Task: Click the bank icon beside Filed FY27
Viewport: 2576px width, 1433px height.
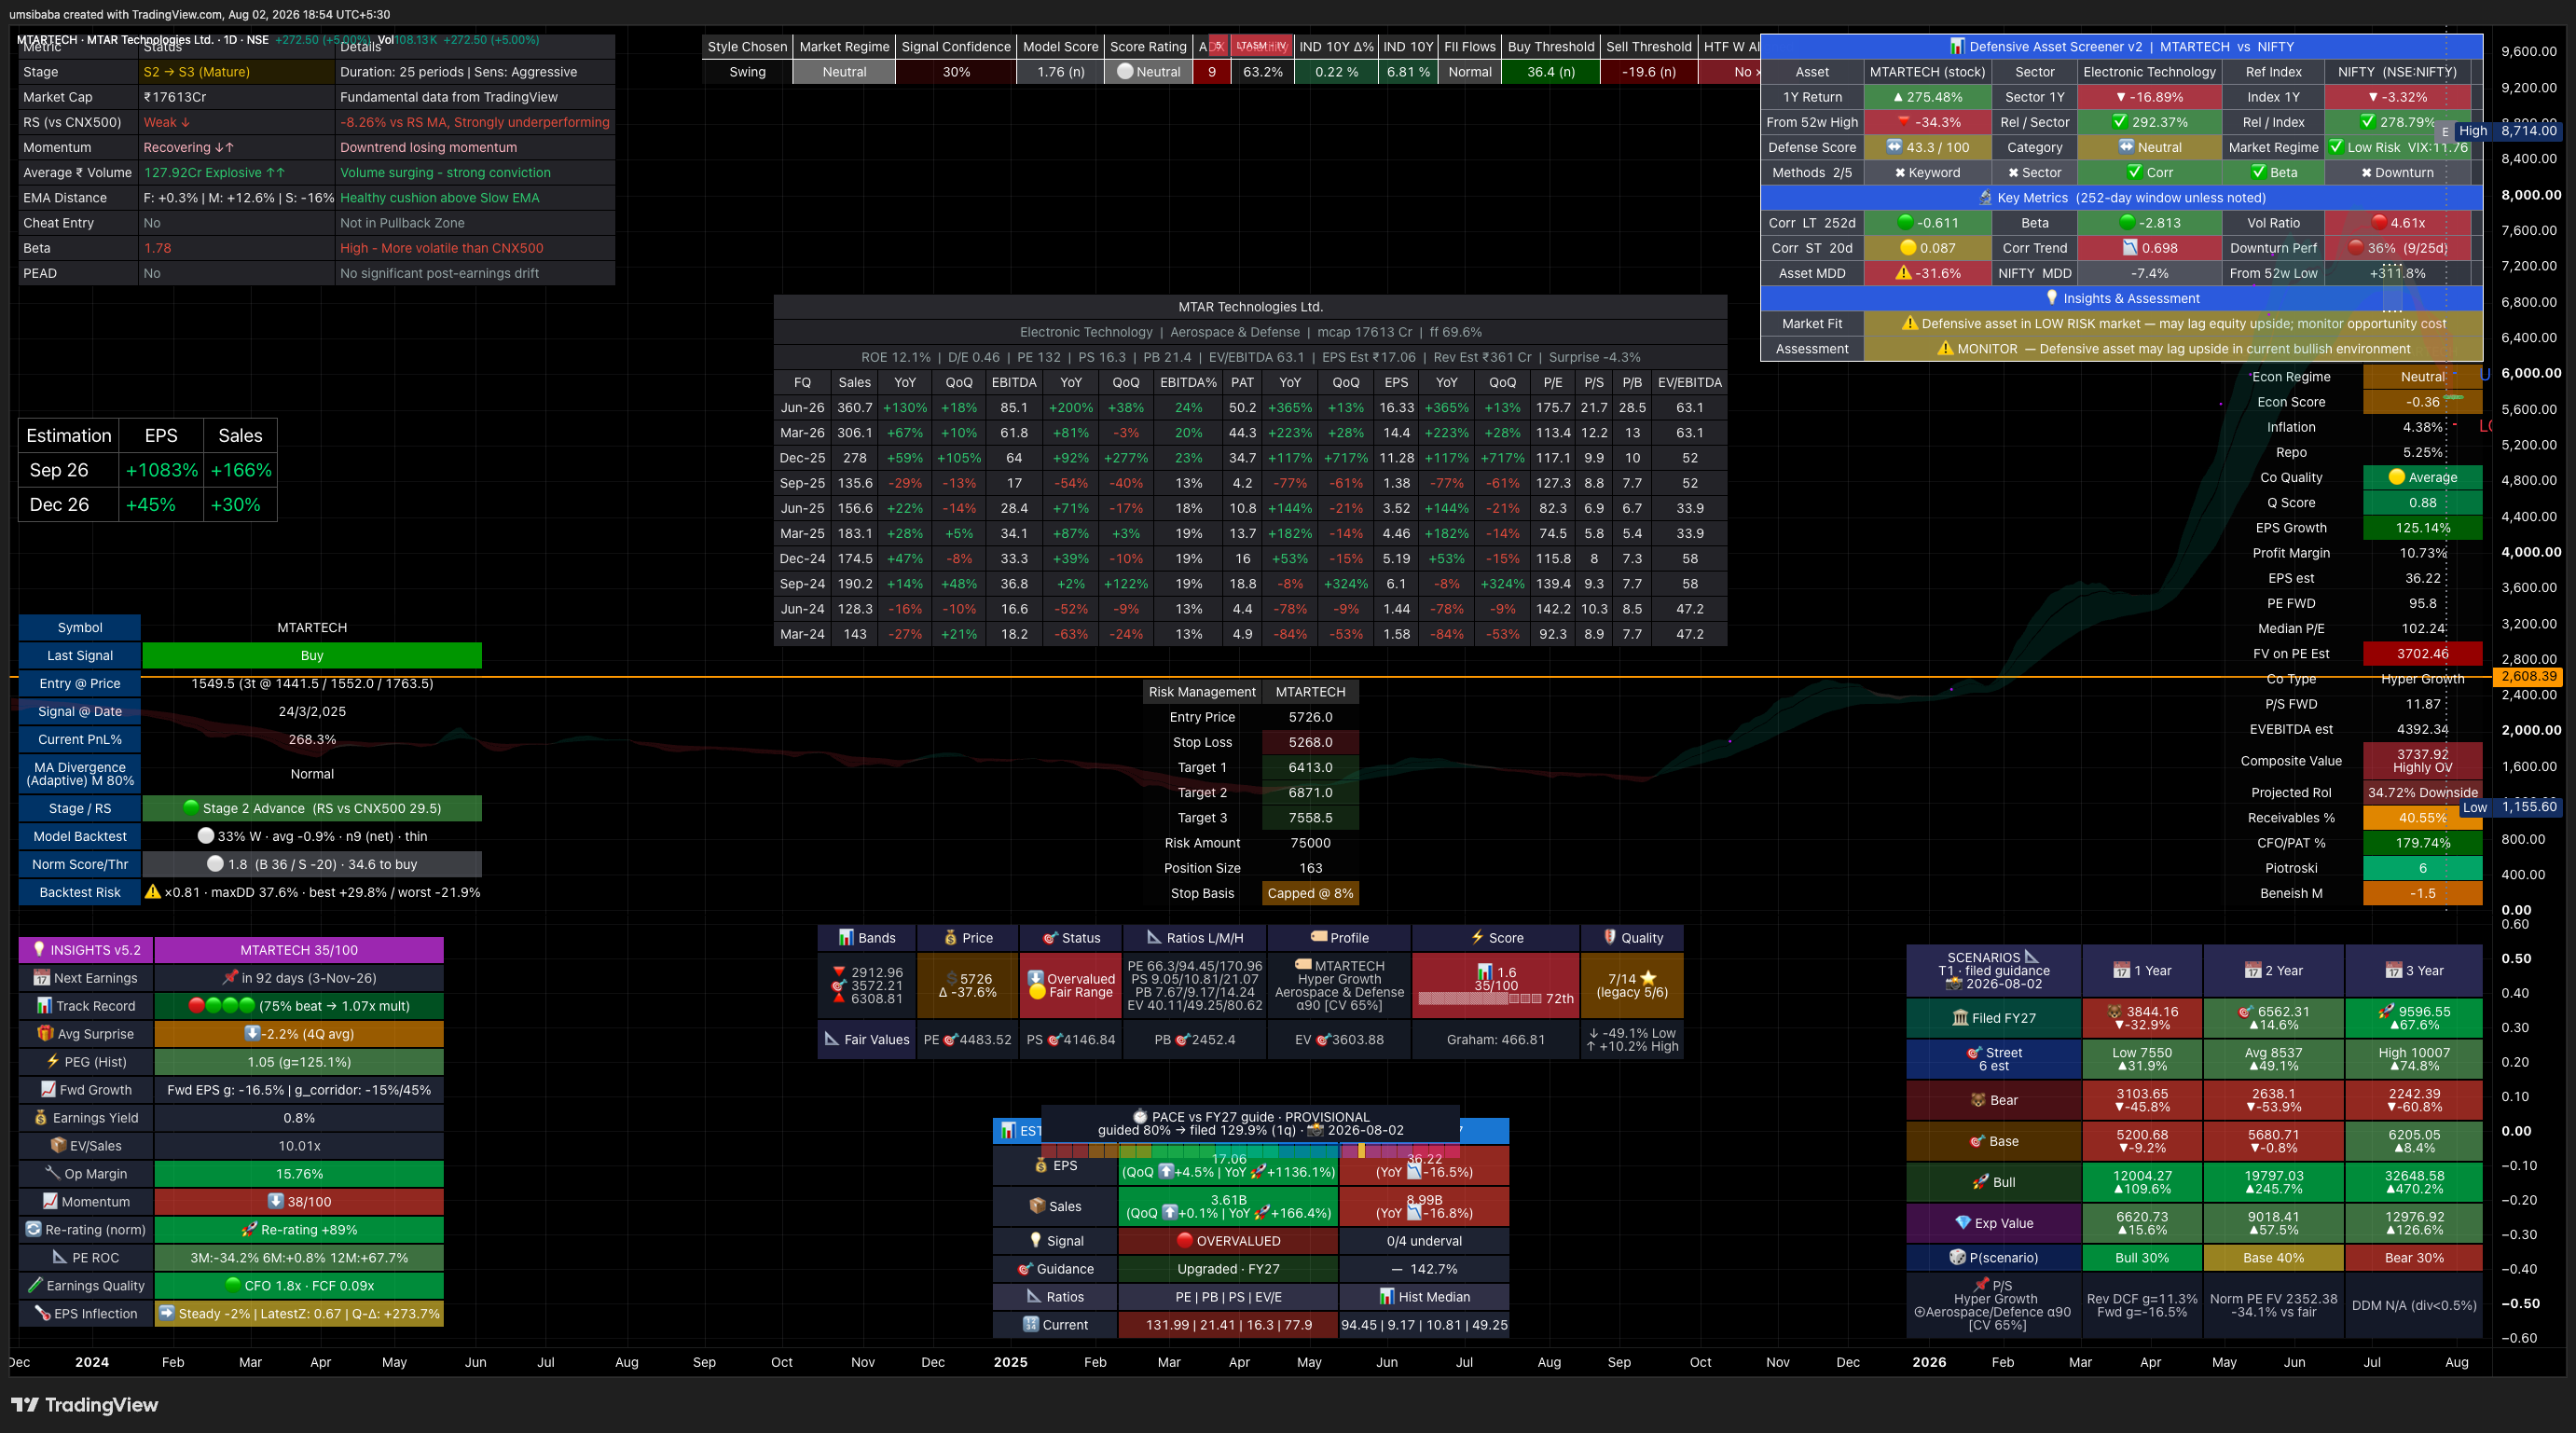Action: 1960,1018
